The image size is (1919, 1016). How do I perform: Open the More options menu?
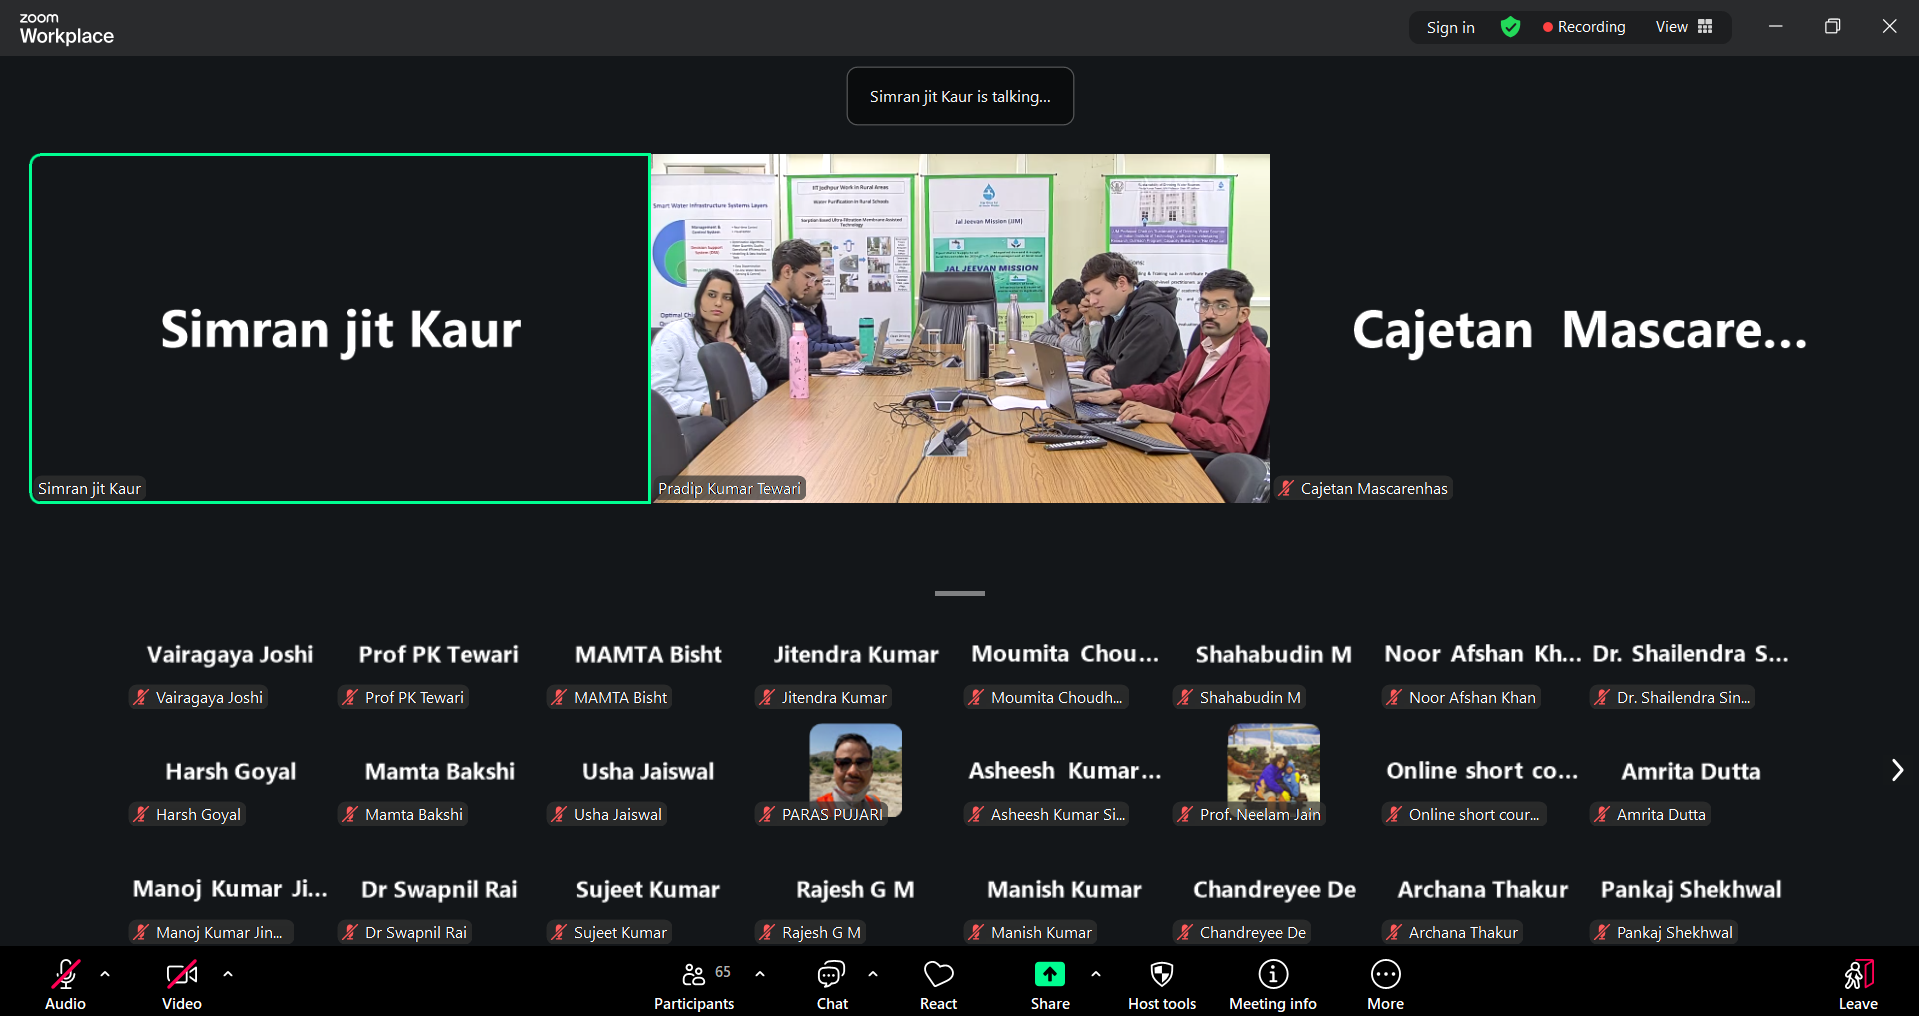[1385, 975]
